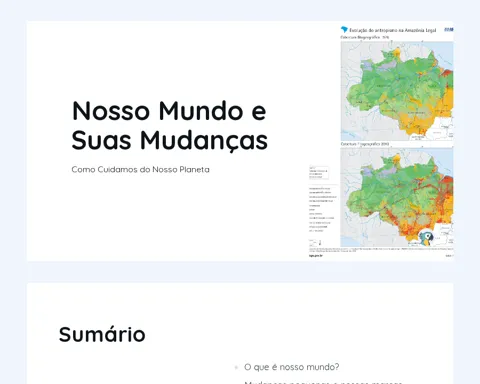
Task: Click the bullet marker before 'O que é nosso mundo?'
Action: 236,367
